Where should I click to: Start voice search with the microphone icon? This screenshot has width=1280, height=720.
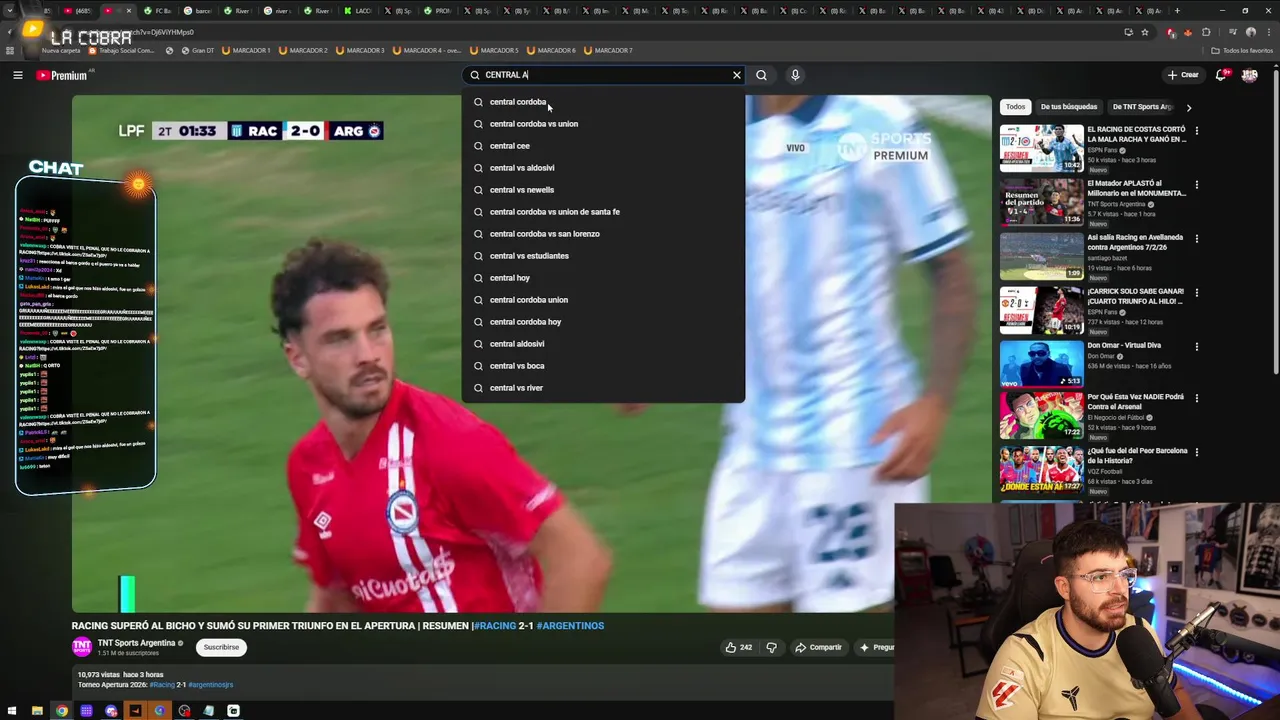click(795, 75)
